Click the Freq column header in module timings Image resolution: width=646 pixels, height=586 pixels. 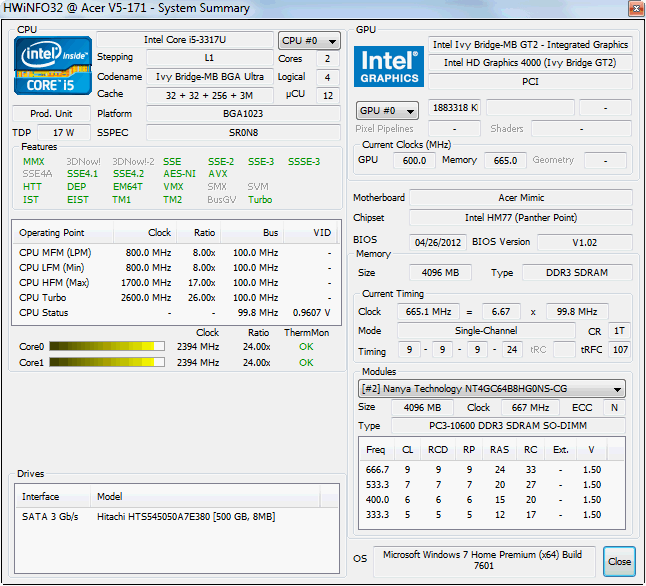tap(377, 450)
